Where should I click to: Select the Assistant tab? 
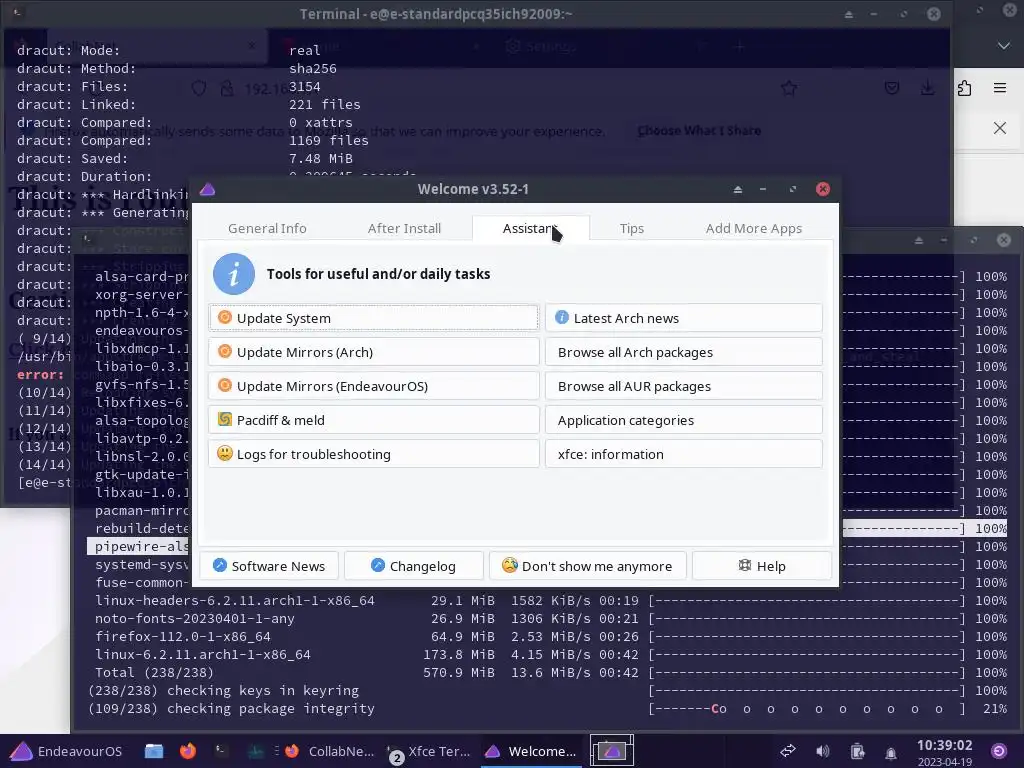tap(530, 229)
